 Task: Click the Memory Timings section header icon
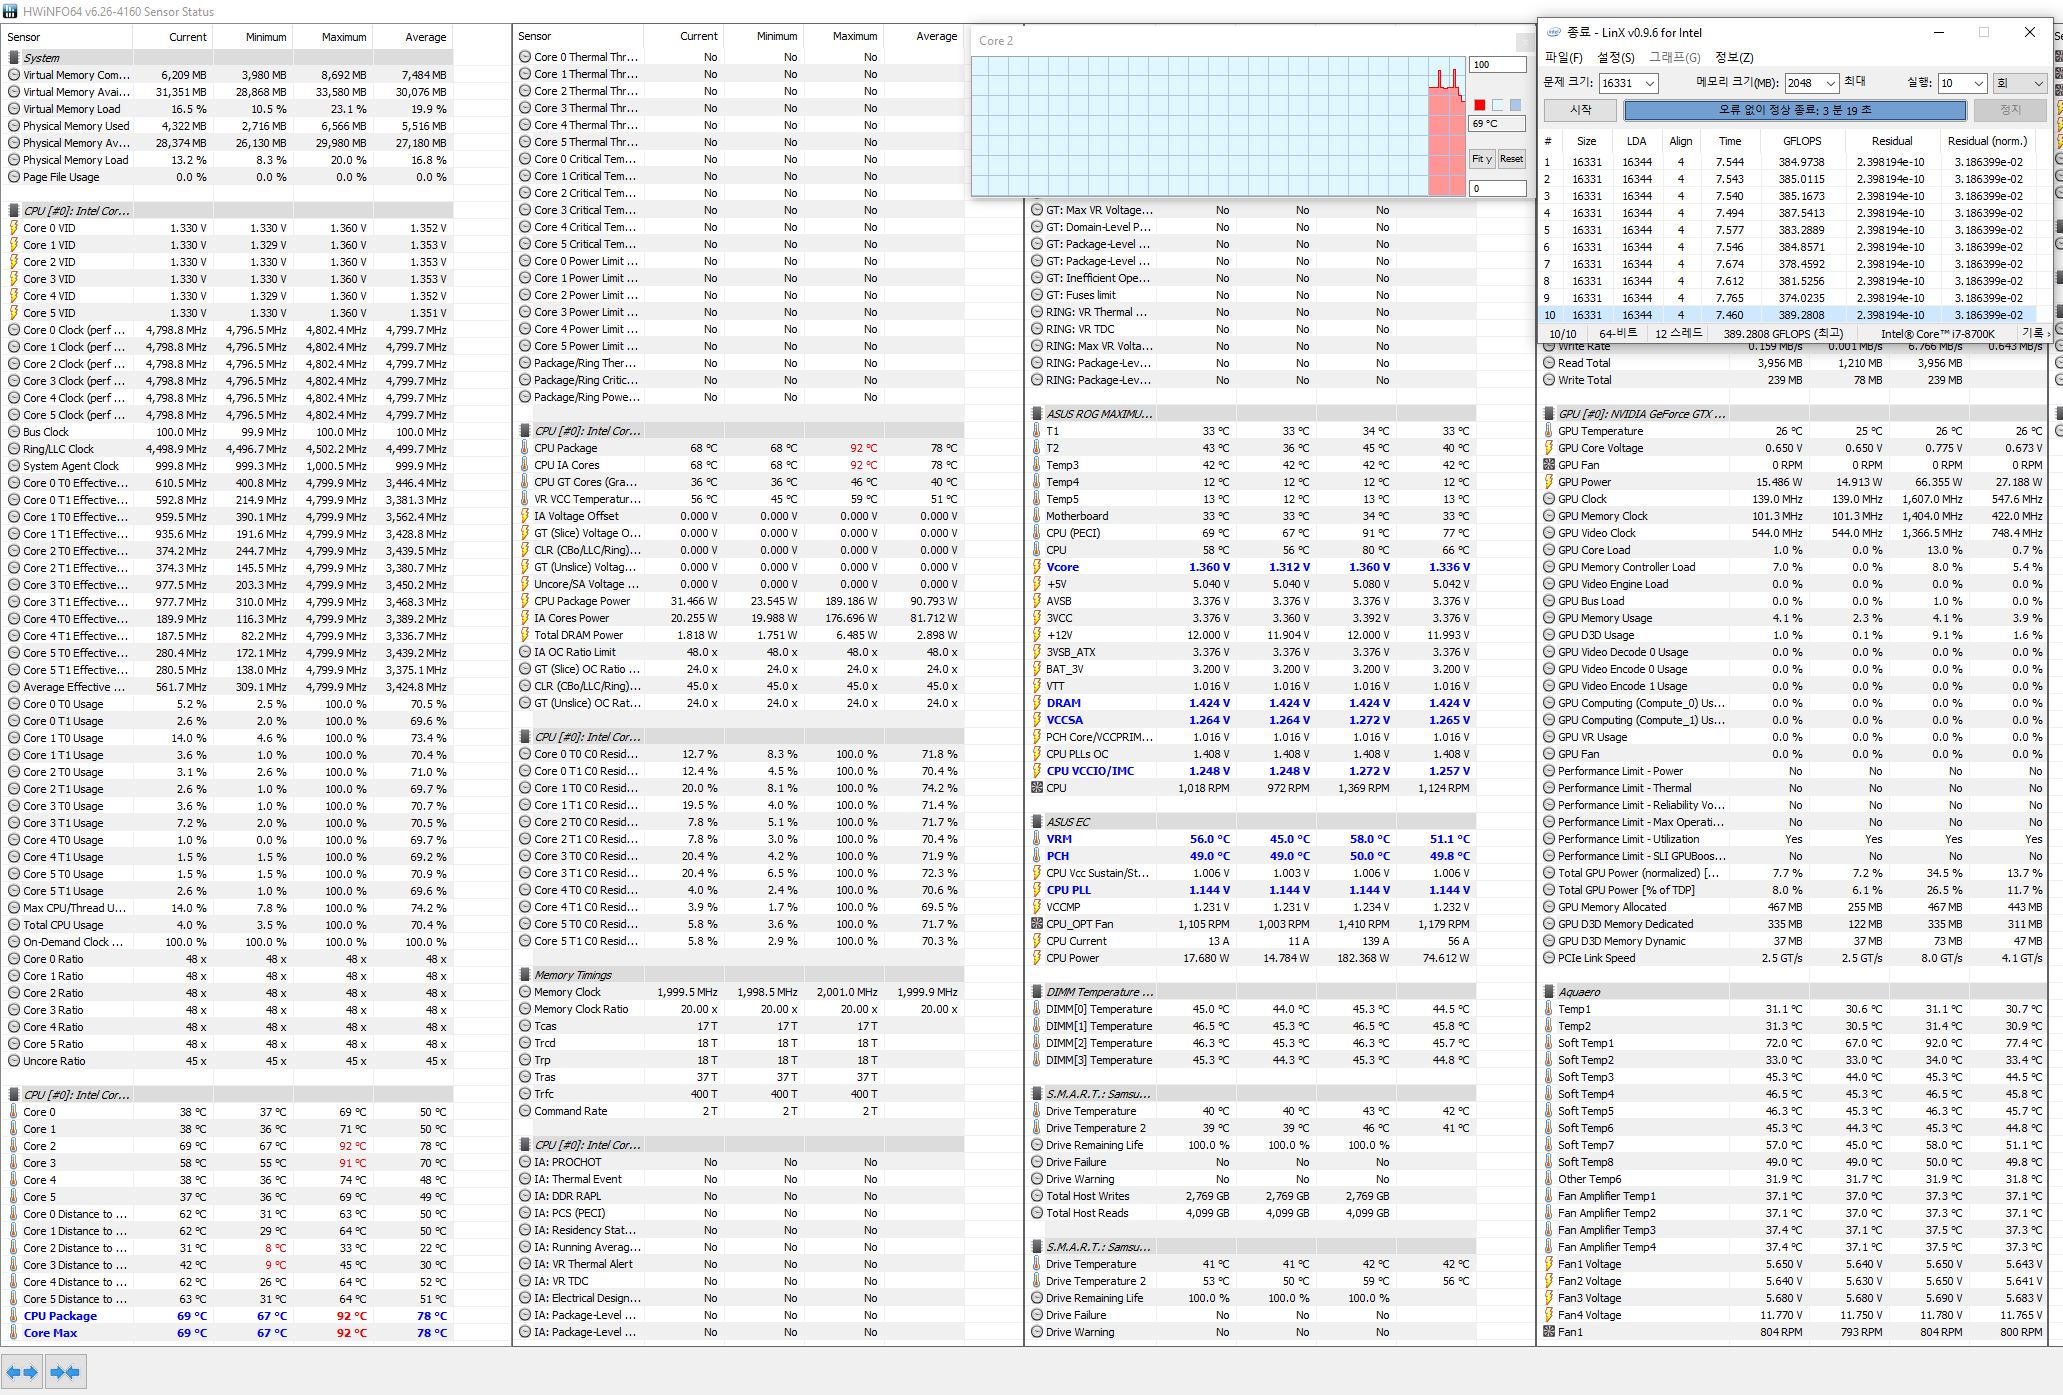pyautogui.click(x=525, y=975)
